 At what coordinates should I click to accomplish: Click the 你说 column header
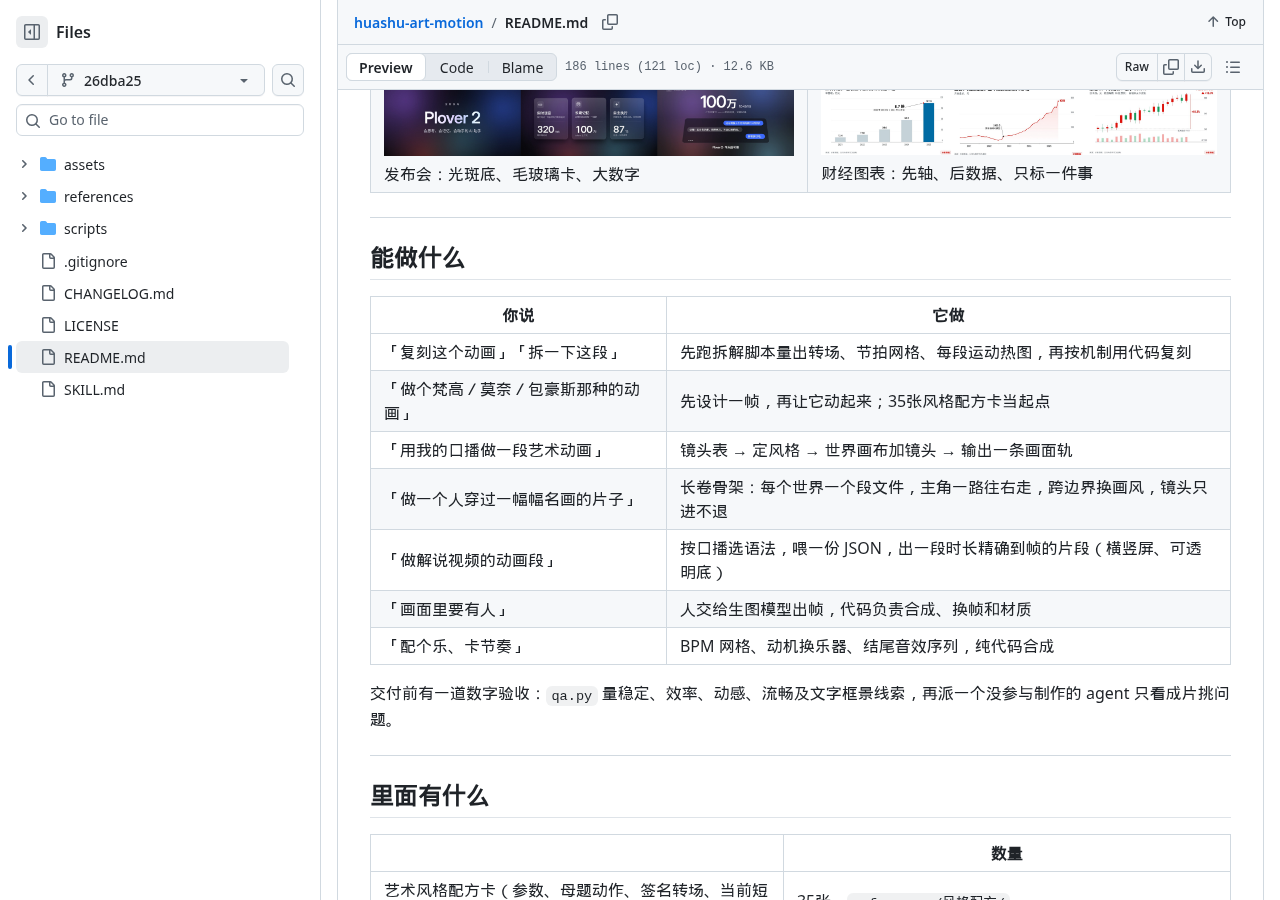pos(518,315)
